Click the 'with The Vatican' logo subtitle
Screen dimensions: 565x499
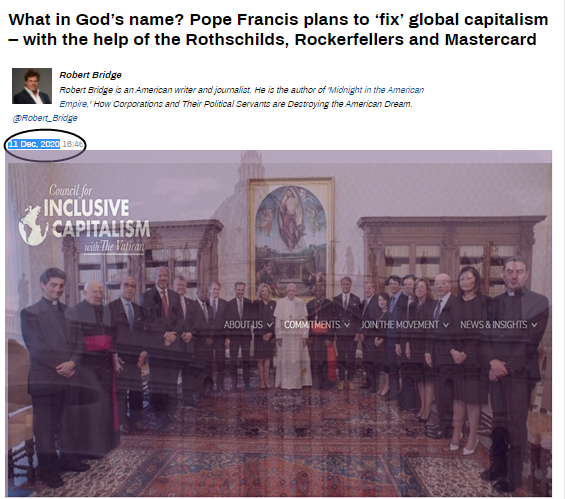(x=114, y=246)
